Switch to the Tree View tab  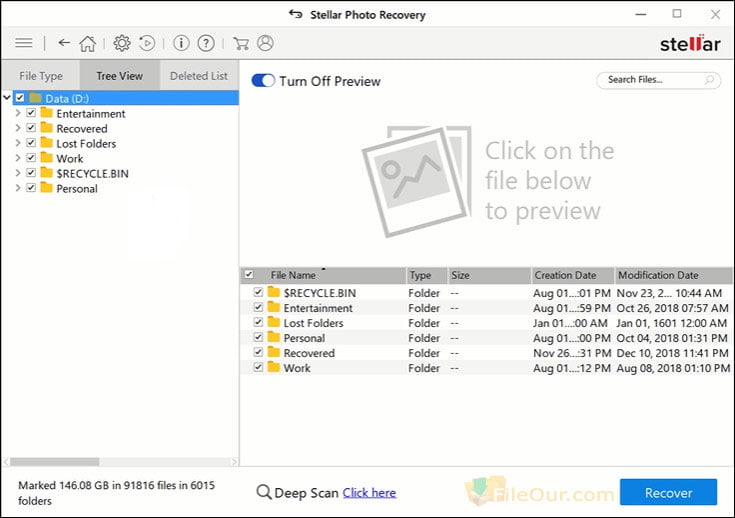[120, 75]
